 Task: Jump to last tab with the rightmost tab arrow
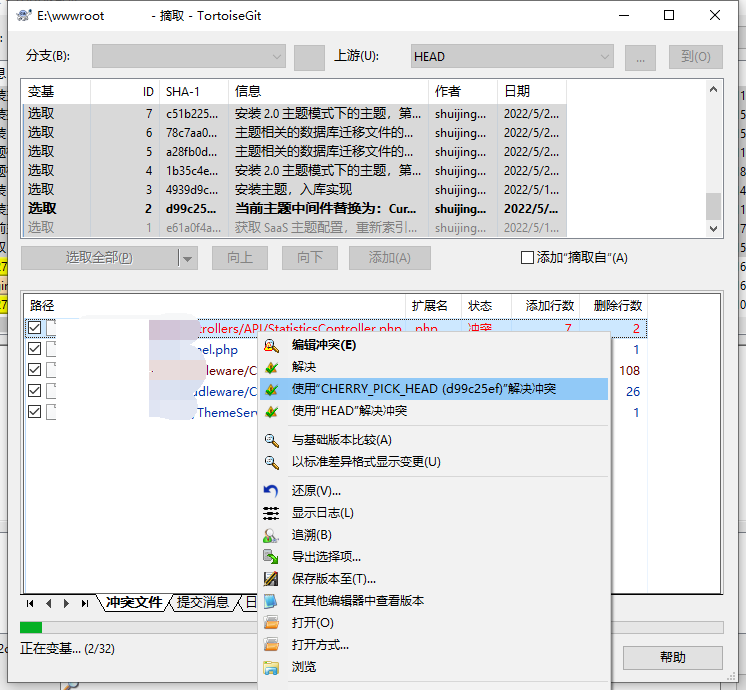85,603
